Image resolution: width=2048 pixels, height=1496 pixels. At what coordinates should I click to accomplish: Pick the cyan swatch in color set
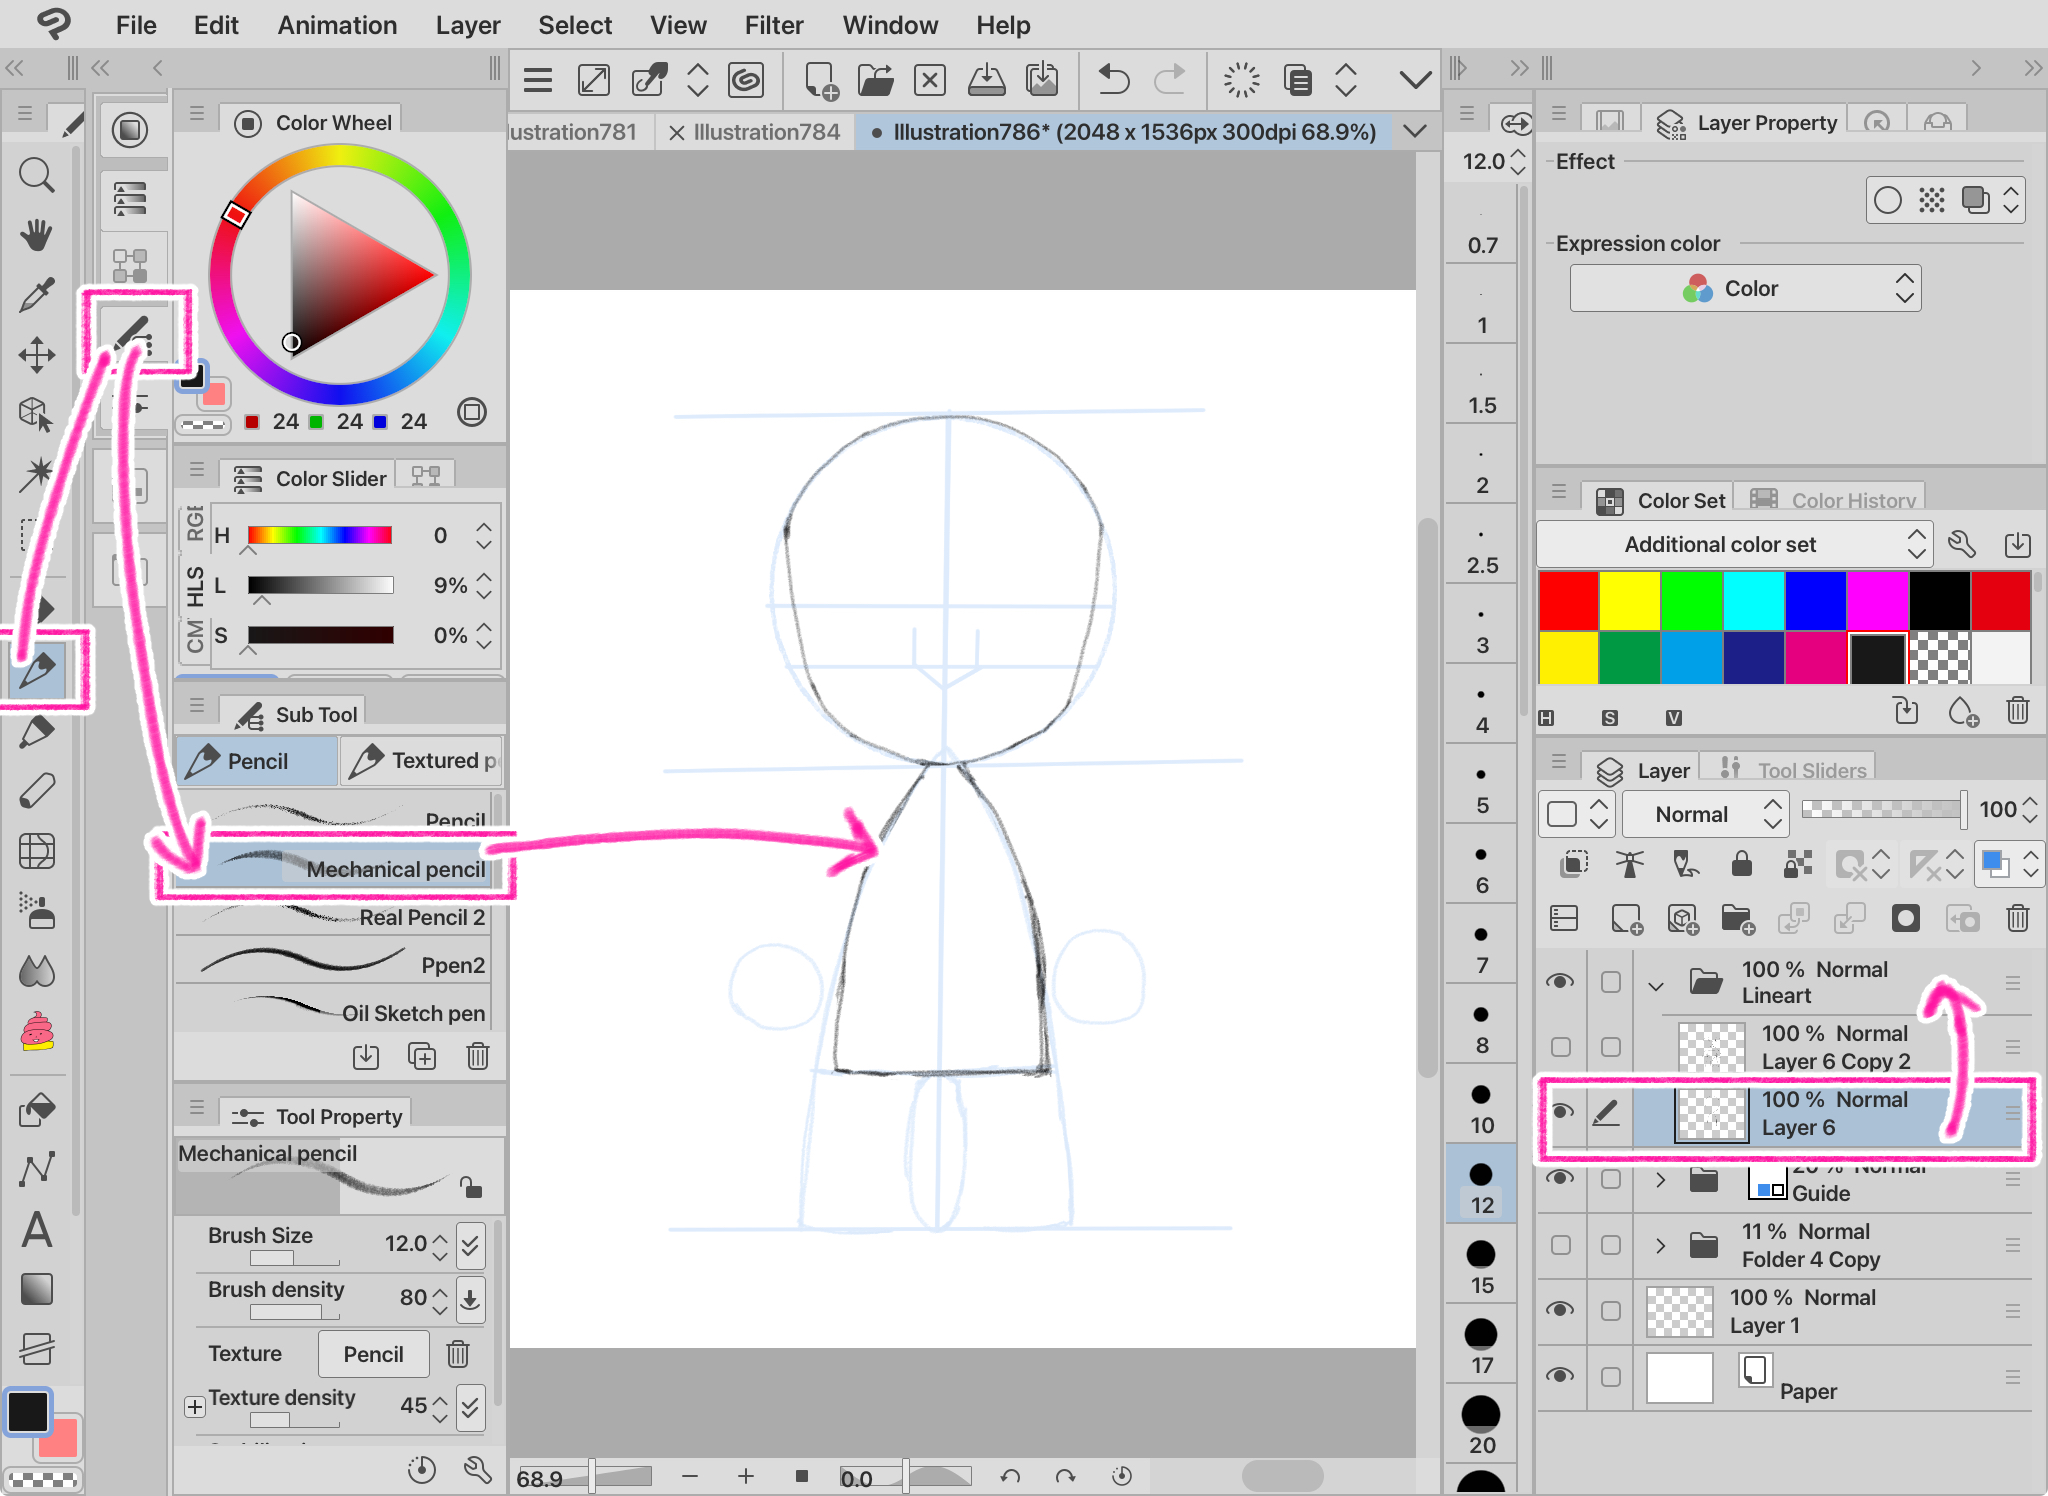point(1753,600)
